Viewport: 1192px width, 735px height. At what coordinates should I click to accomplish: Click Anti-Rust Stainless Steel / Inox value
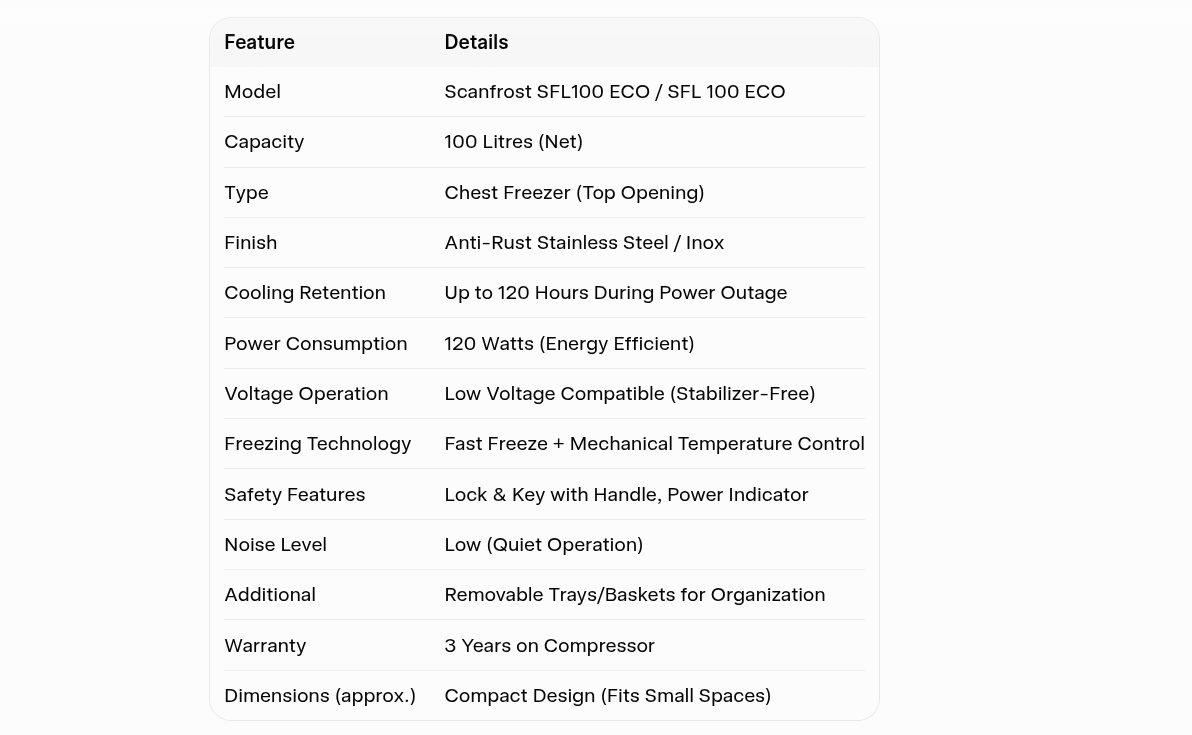point(584,242)
